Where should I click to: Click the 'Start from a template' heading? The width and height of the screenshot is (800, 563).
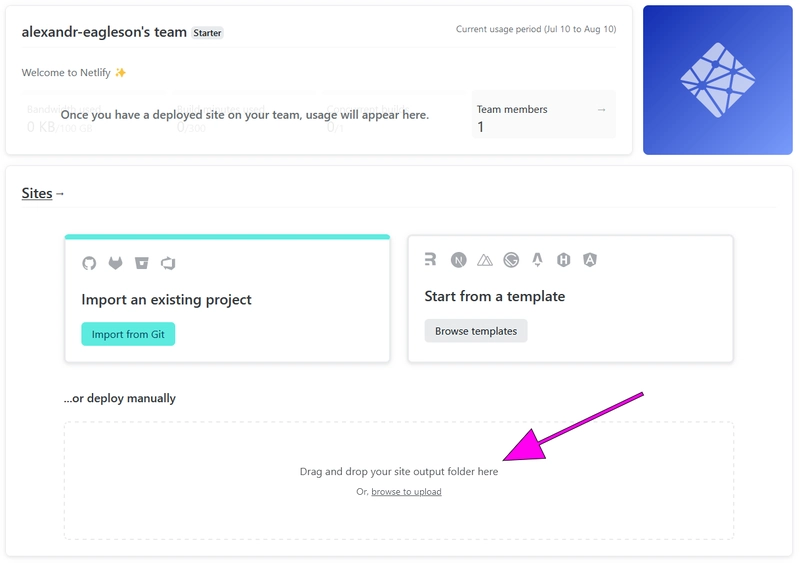(495, 296)
